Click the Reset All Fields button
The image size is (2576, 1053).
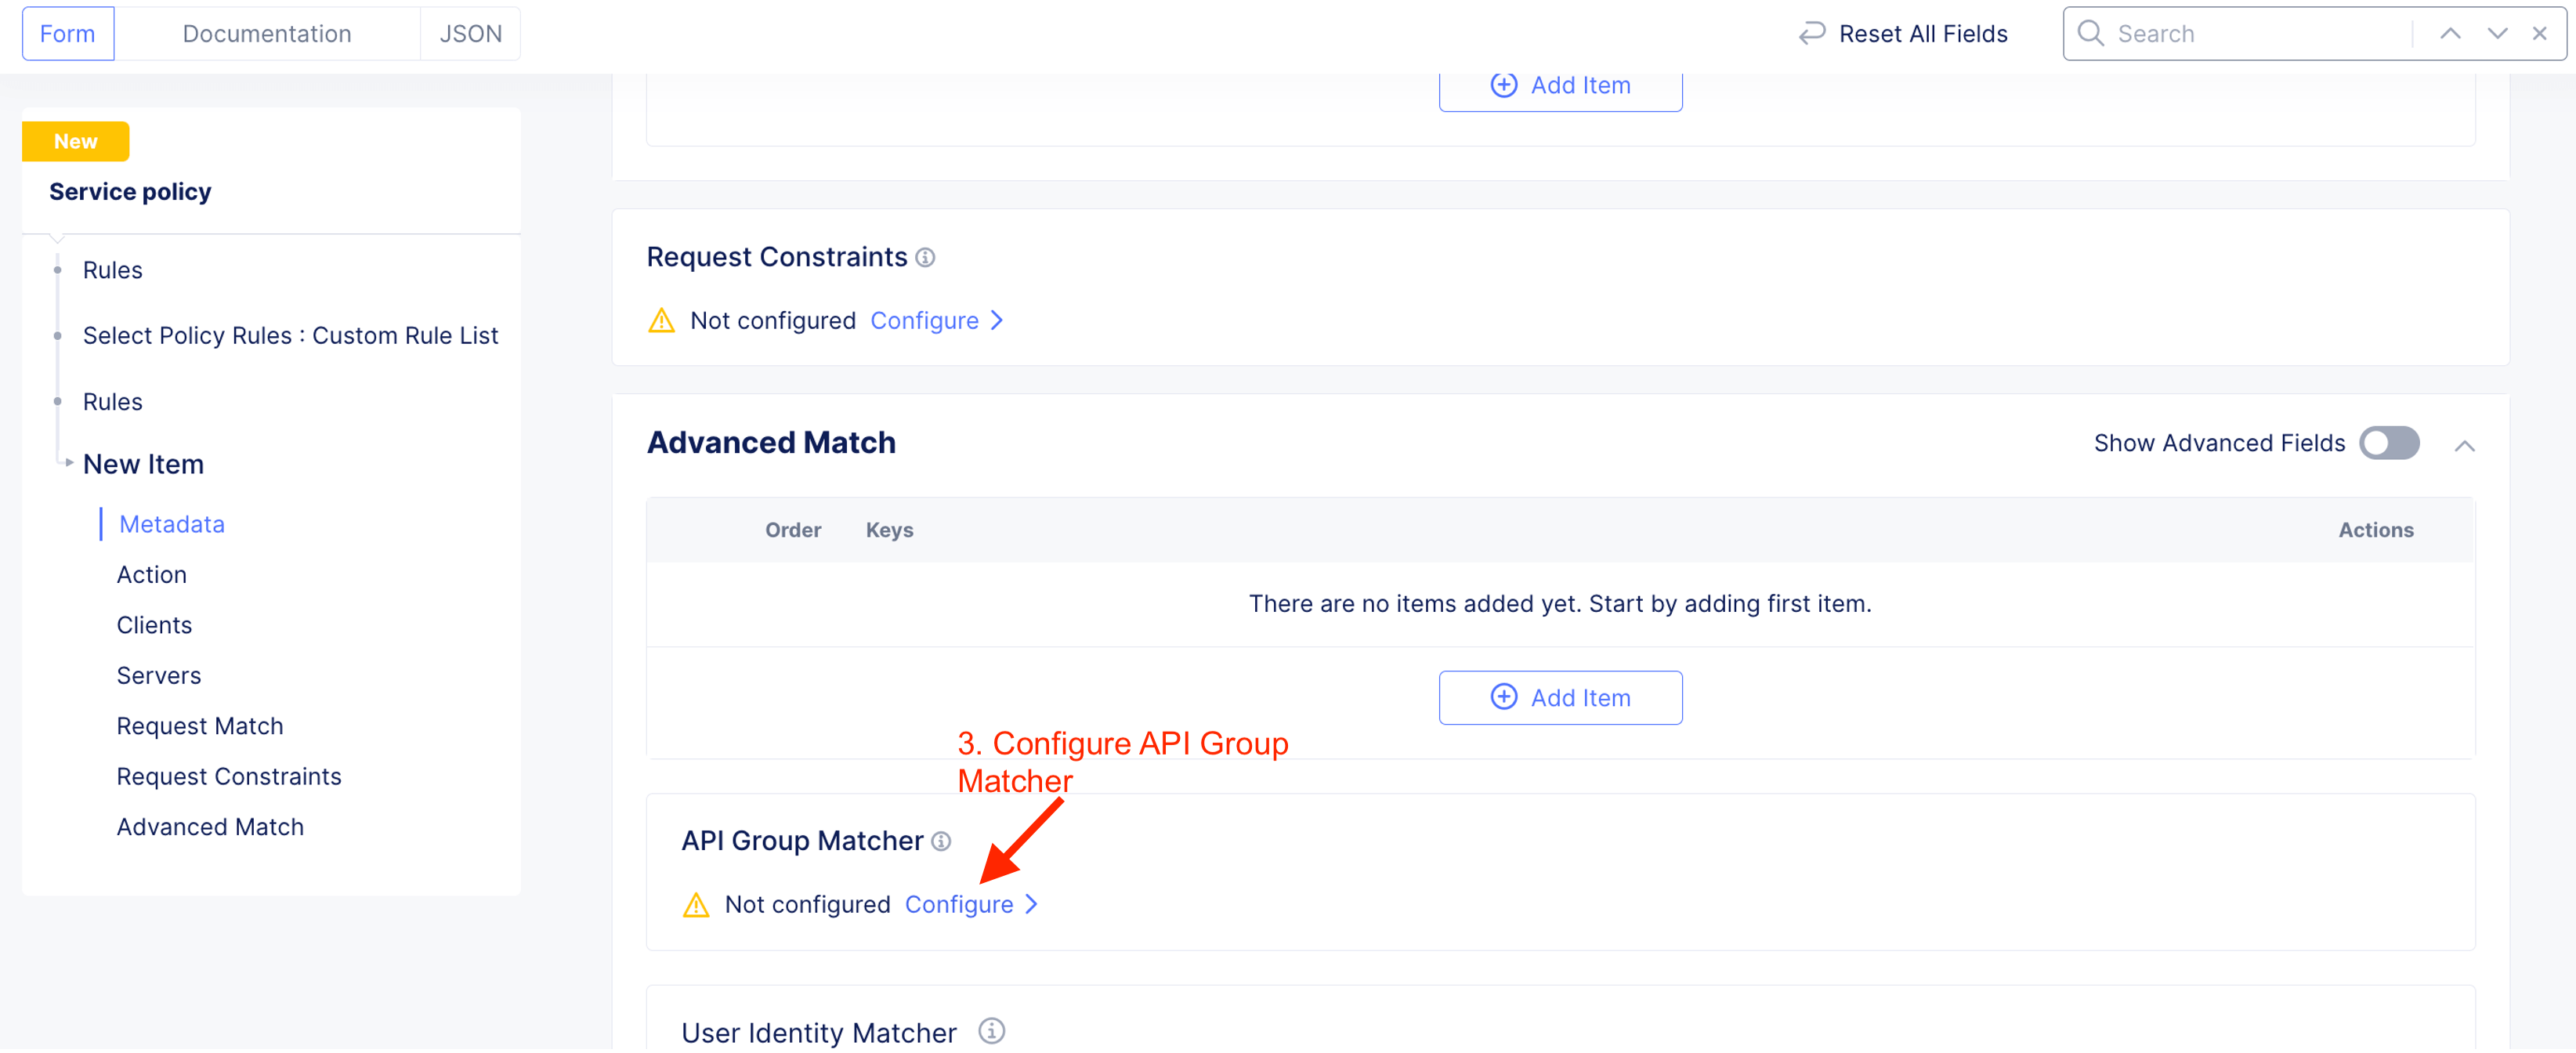(x=1903, y=34)
